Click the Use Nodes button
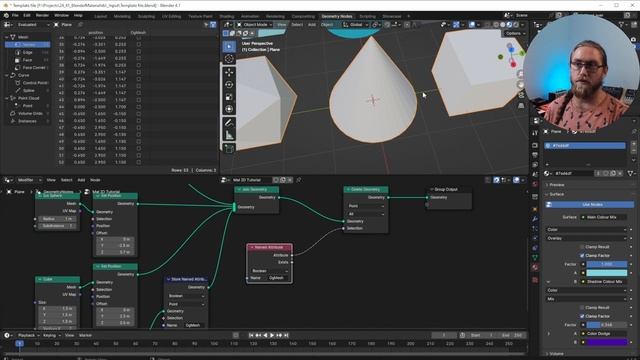This screenshot has width=640, height=360. click(x=590, y=204)
